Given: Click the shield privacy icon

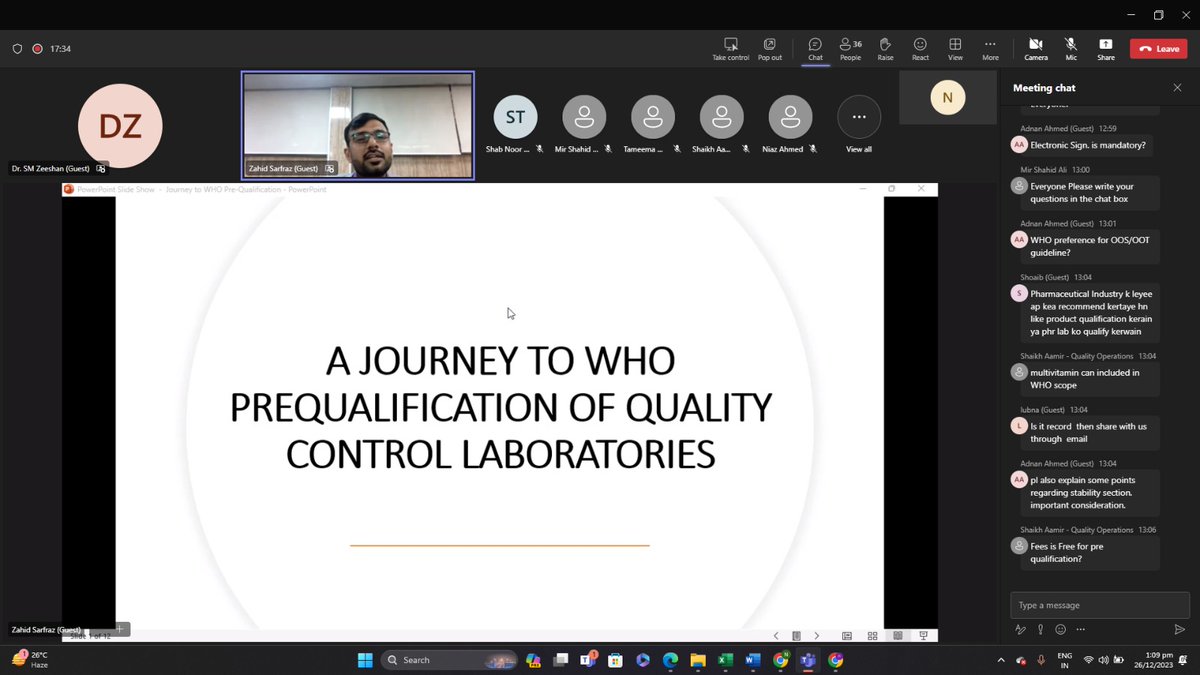Looking at the screenshot, I should point(17,48).
